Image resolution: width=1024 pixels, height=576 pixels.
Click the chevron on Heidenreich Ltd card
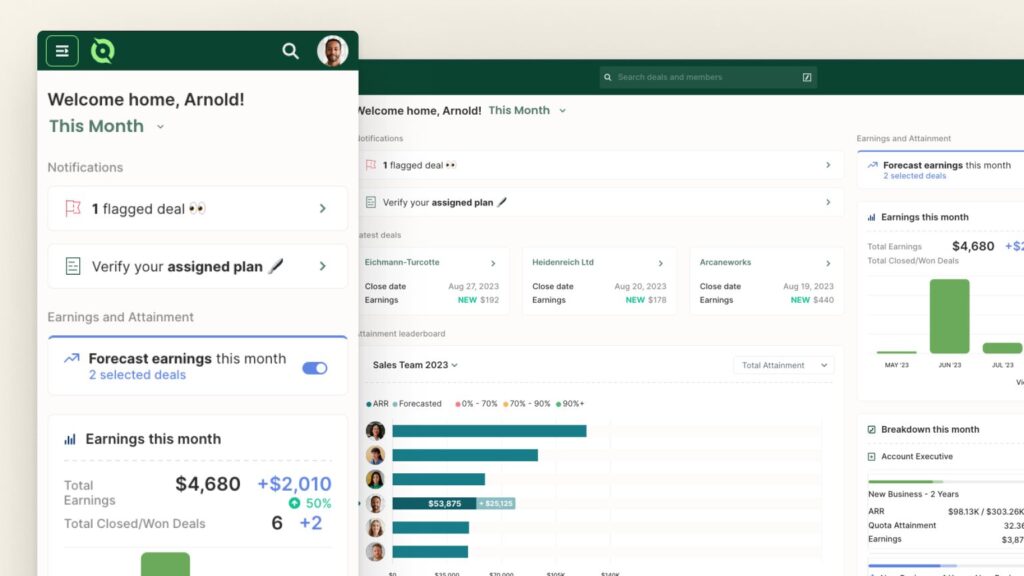[660, 263]
